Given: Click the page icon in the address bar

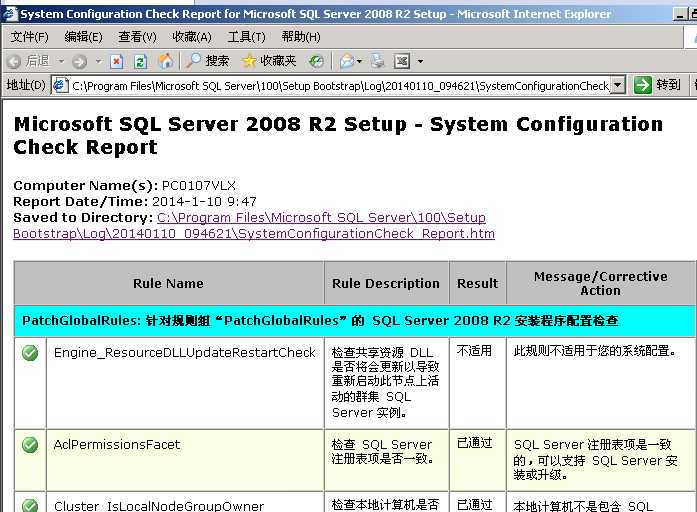Looking at the screenshot, I should [x=60, y=85].
